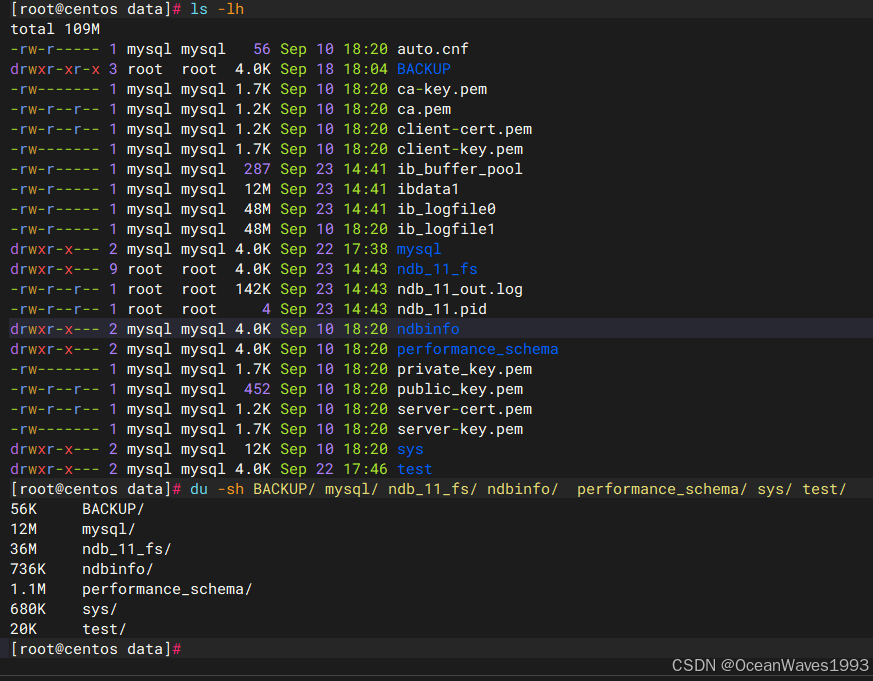The height and width of the screenshot is (681, 873).
Task: Click the ca.pem file name
Action: [424, 109]
